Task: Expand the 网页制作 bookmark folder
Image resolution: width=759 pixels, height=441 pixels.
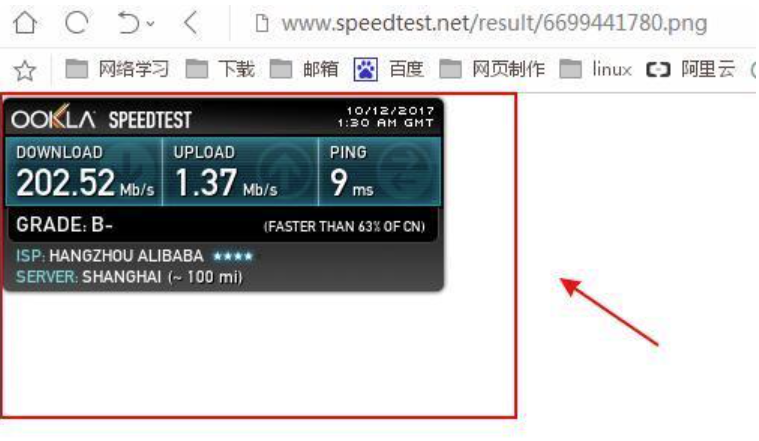Action: pyautogui.click(x=492, y=69)
